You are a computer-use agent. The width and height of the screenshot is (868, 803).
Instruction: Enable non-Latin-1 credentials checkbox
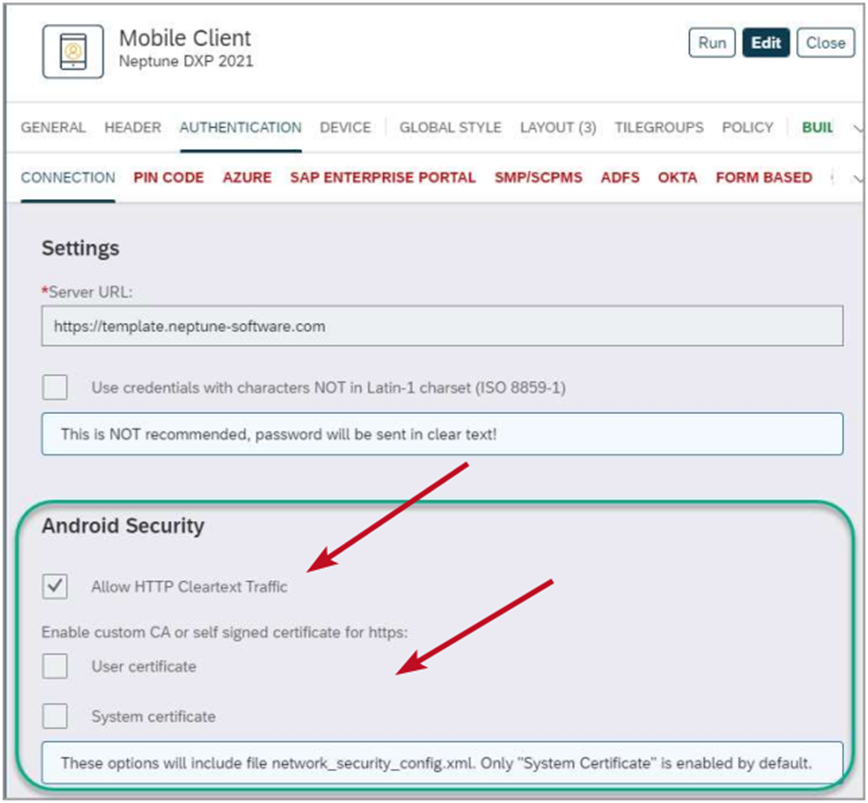(55, 387)
